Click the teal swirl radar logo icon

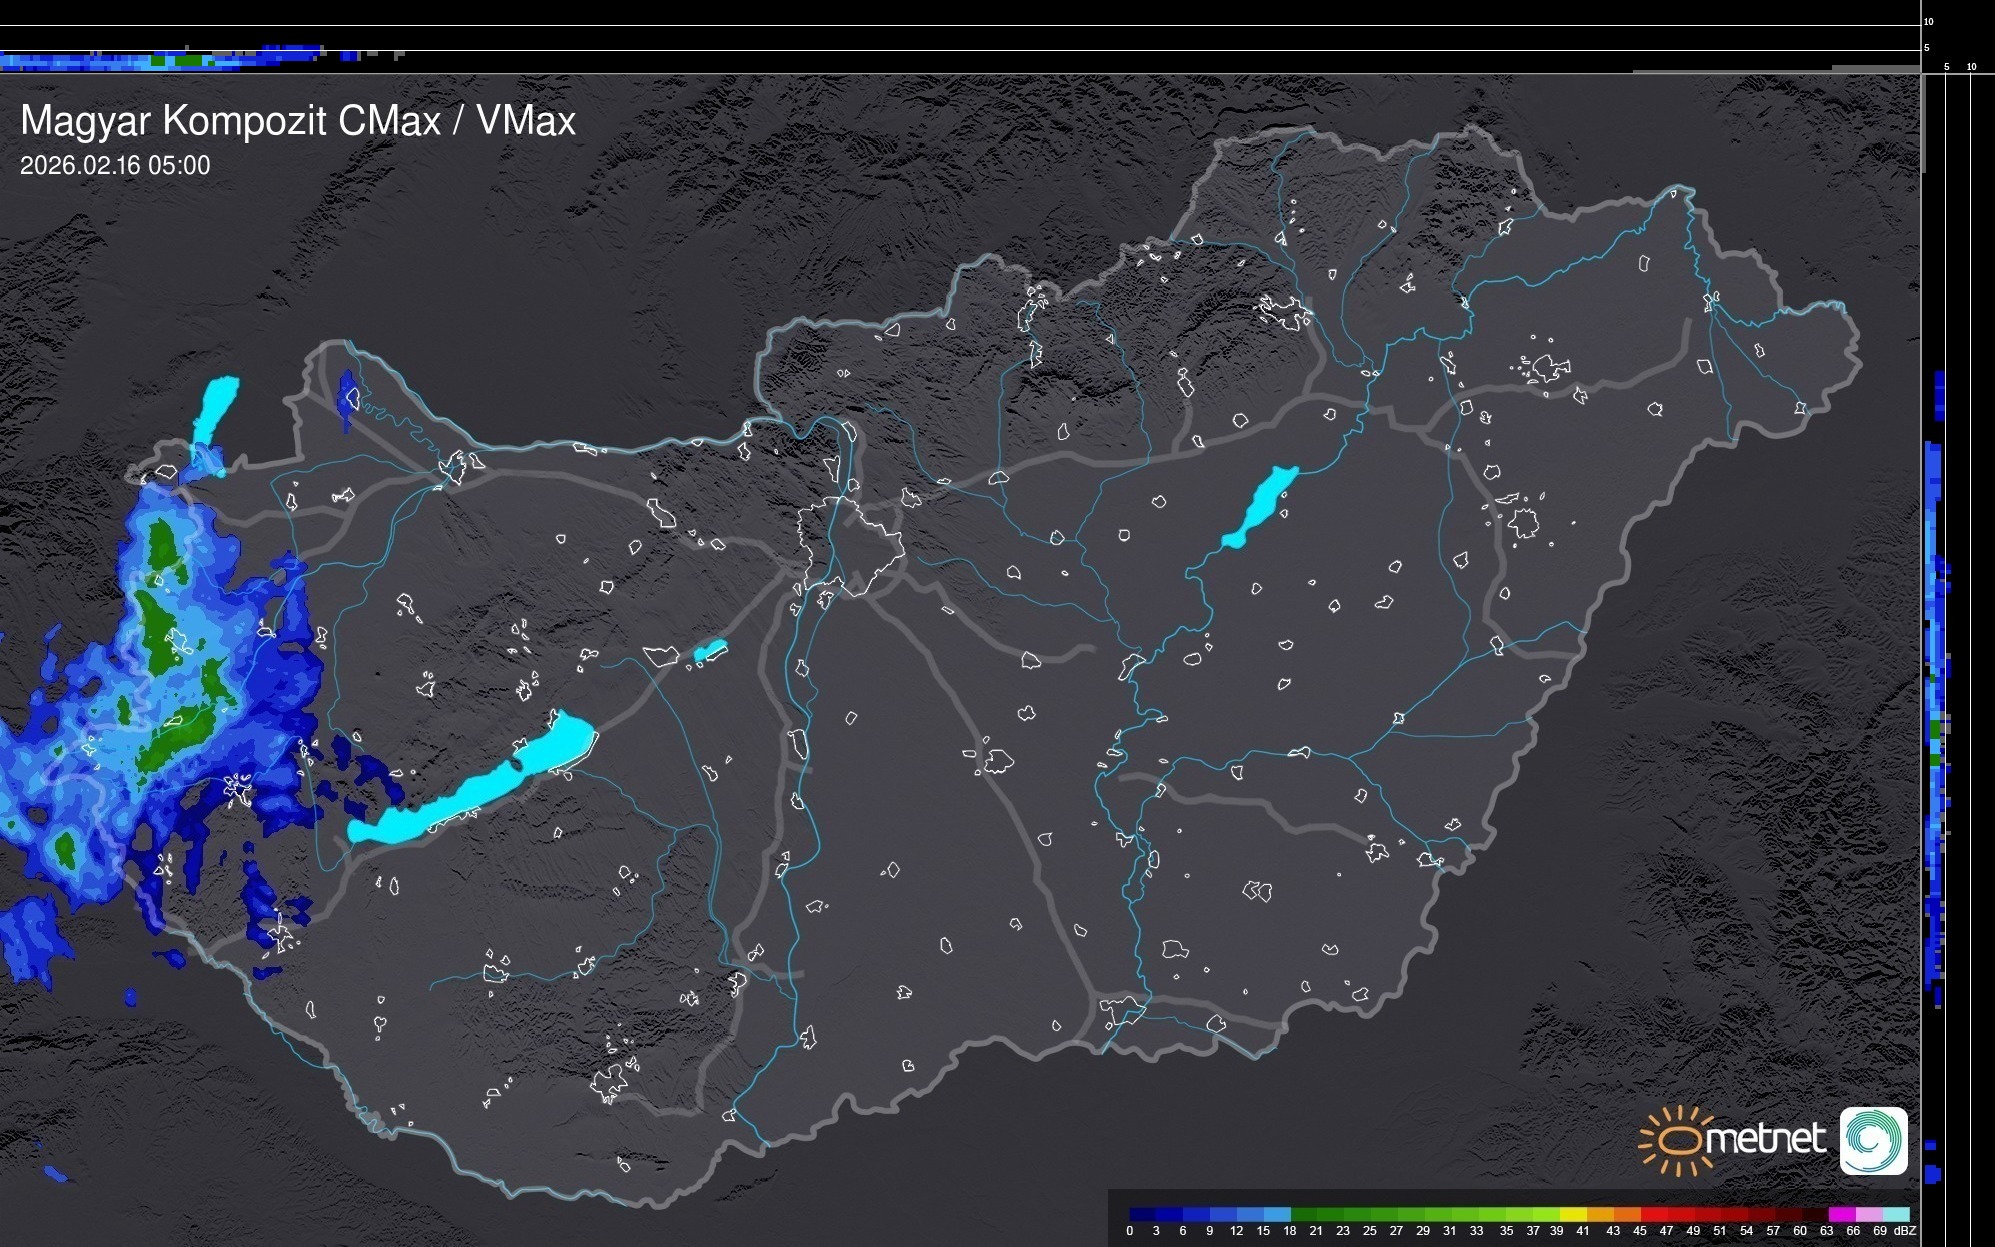(x=1873, y=1140)
